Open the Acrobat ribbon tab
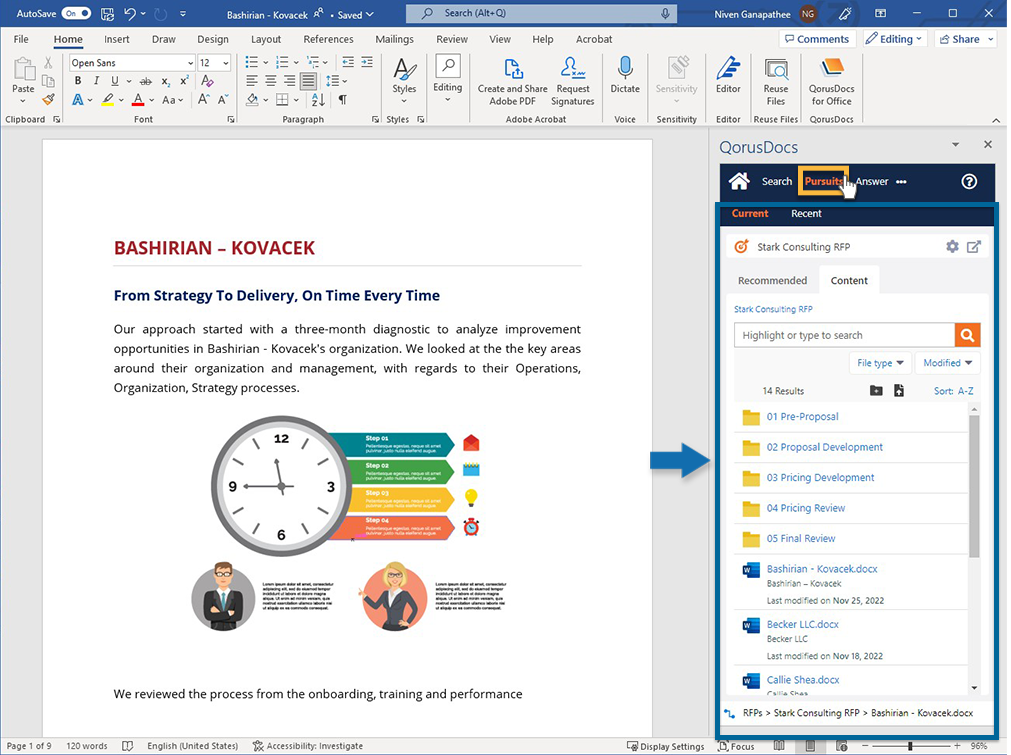The image size is (1011, 755). tap(594, 39)
